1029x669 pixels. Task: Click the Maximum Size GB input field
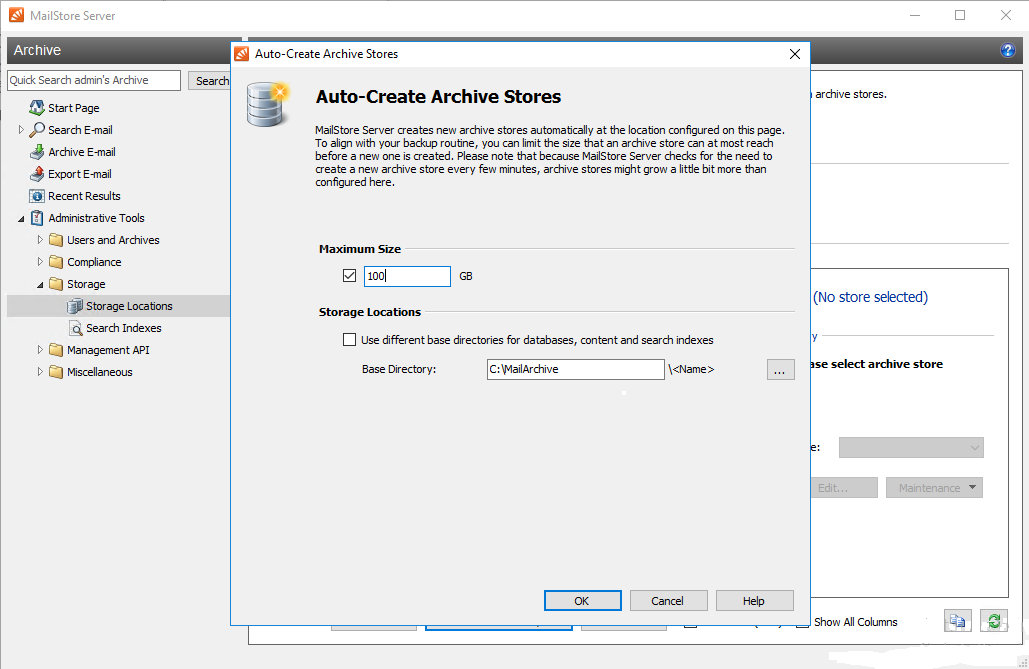(407, 276)
